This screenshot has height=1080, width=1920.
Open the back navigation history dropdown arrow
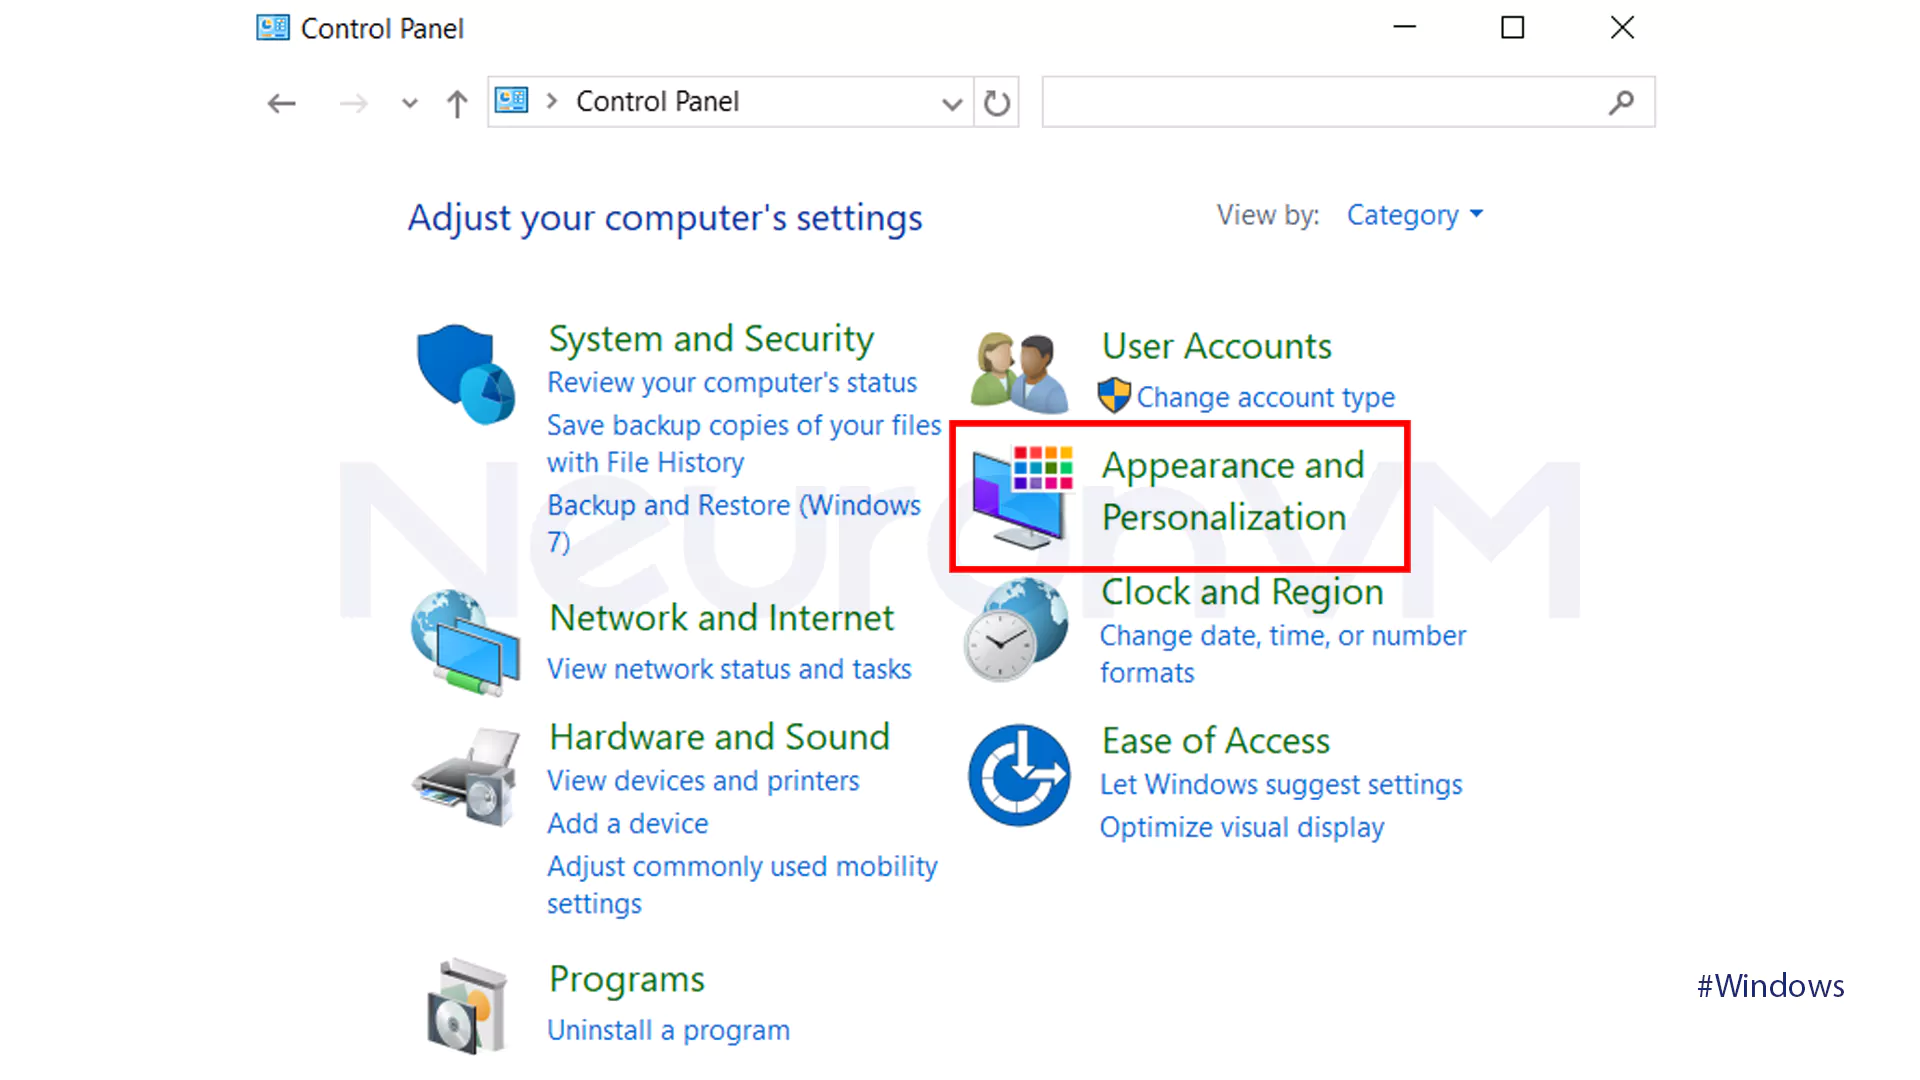coord(408,103)
